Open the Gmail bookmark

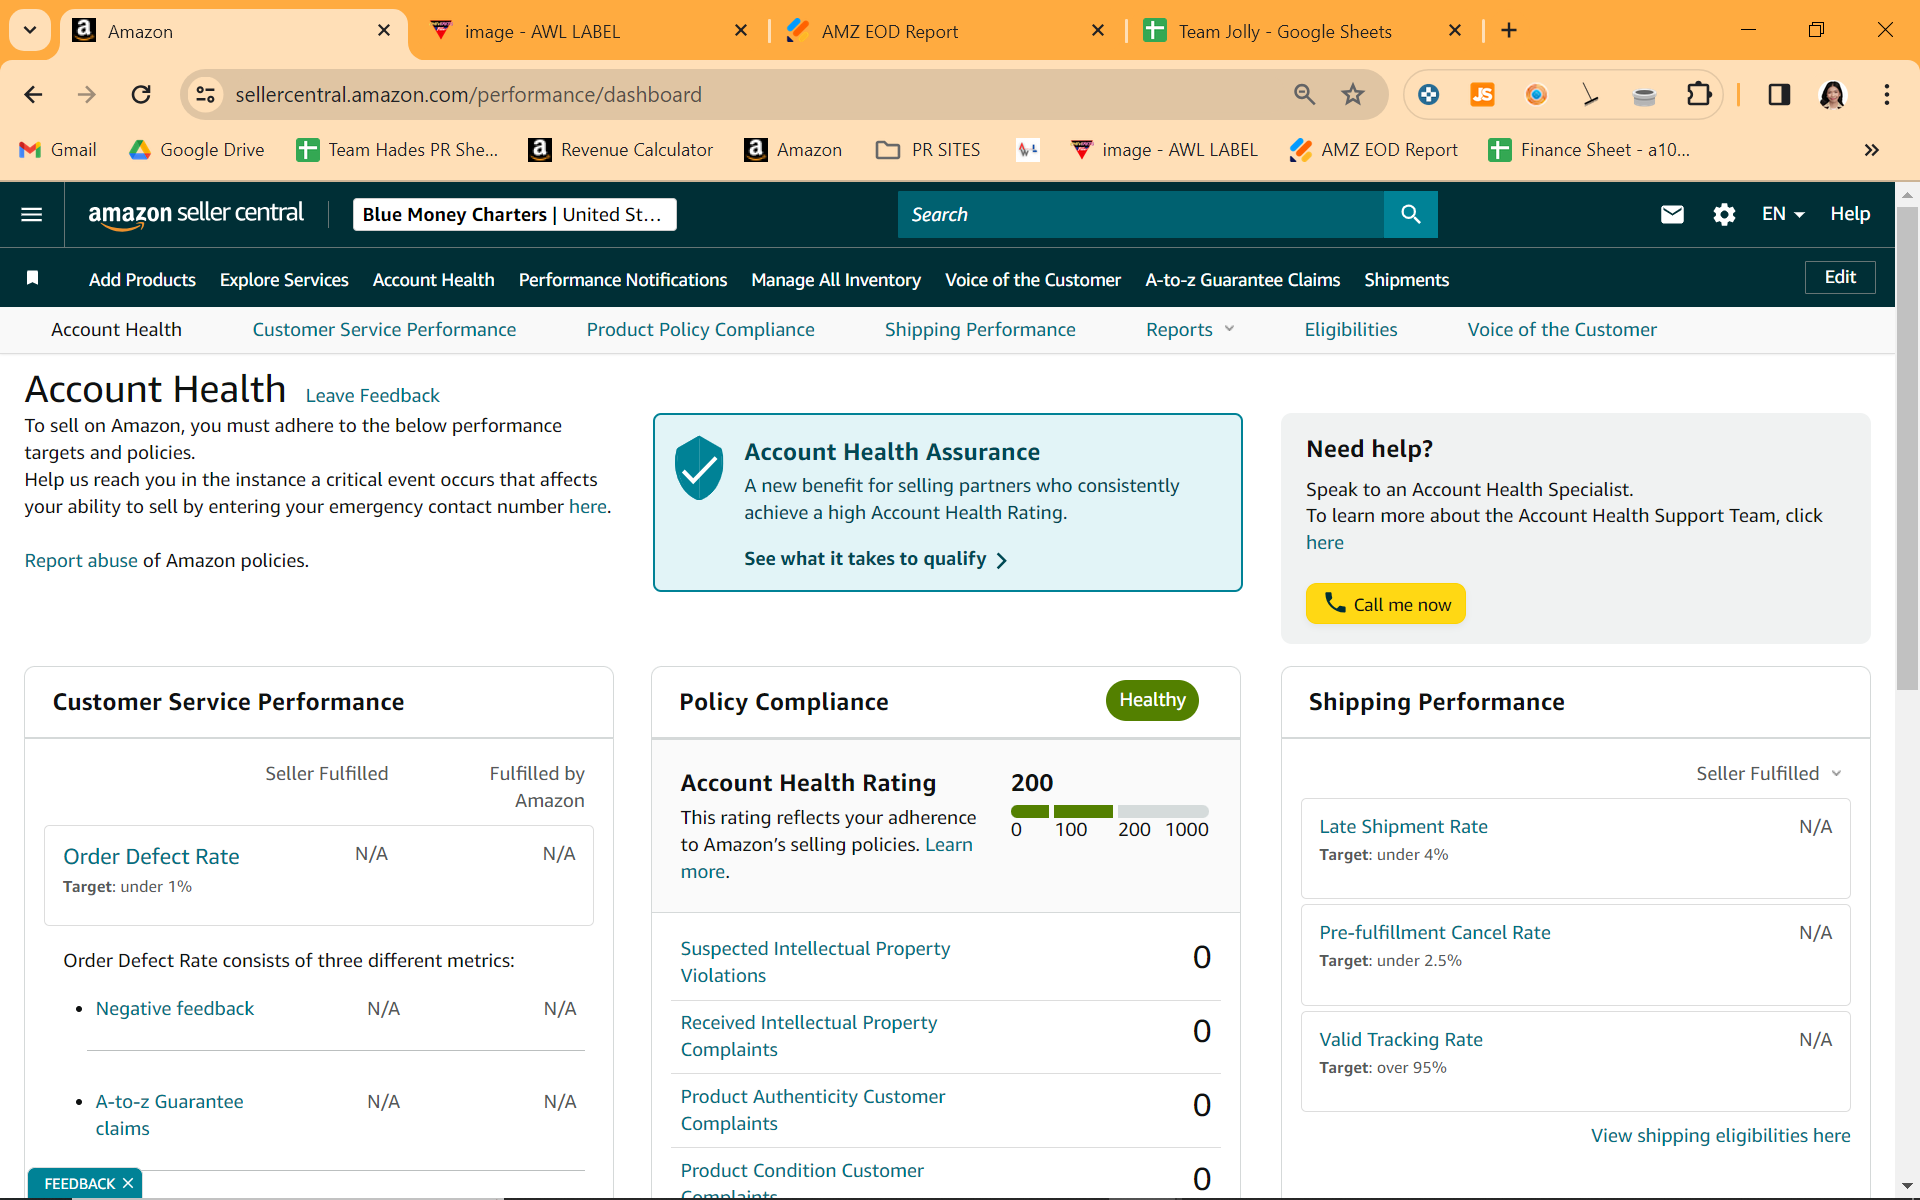[x=58, y=150]
